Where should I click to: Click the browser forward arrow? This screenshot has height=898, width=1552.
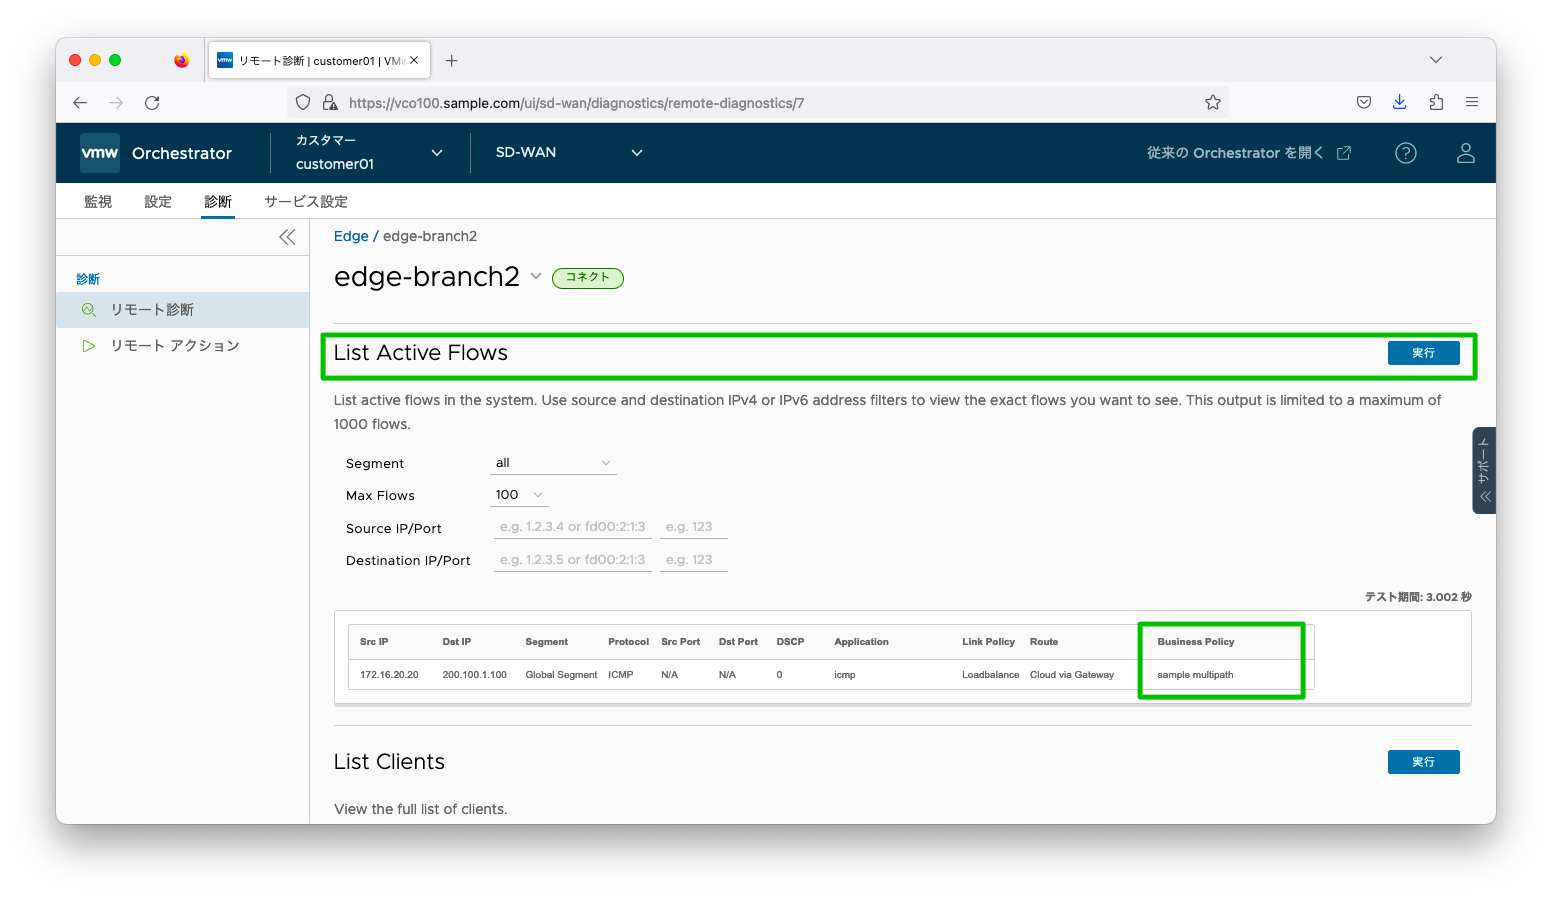pos(116,102)
